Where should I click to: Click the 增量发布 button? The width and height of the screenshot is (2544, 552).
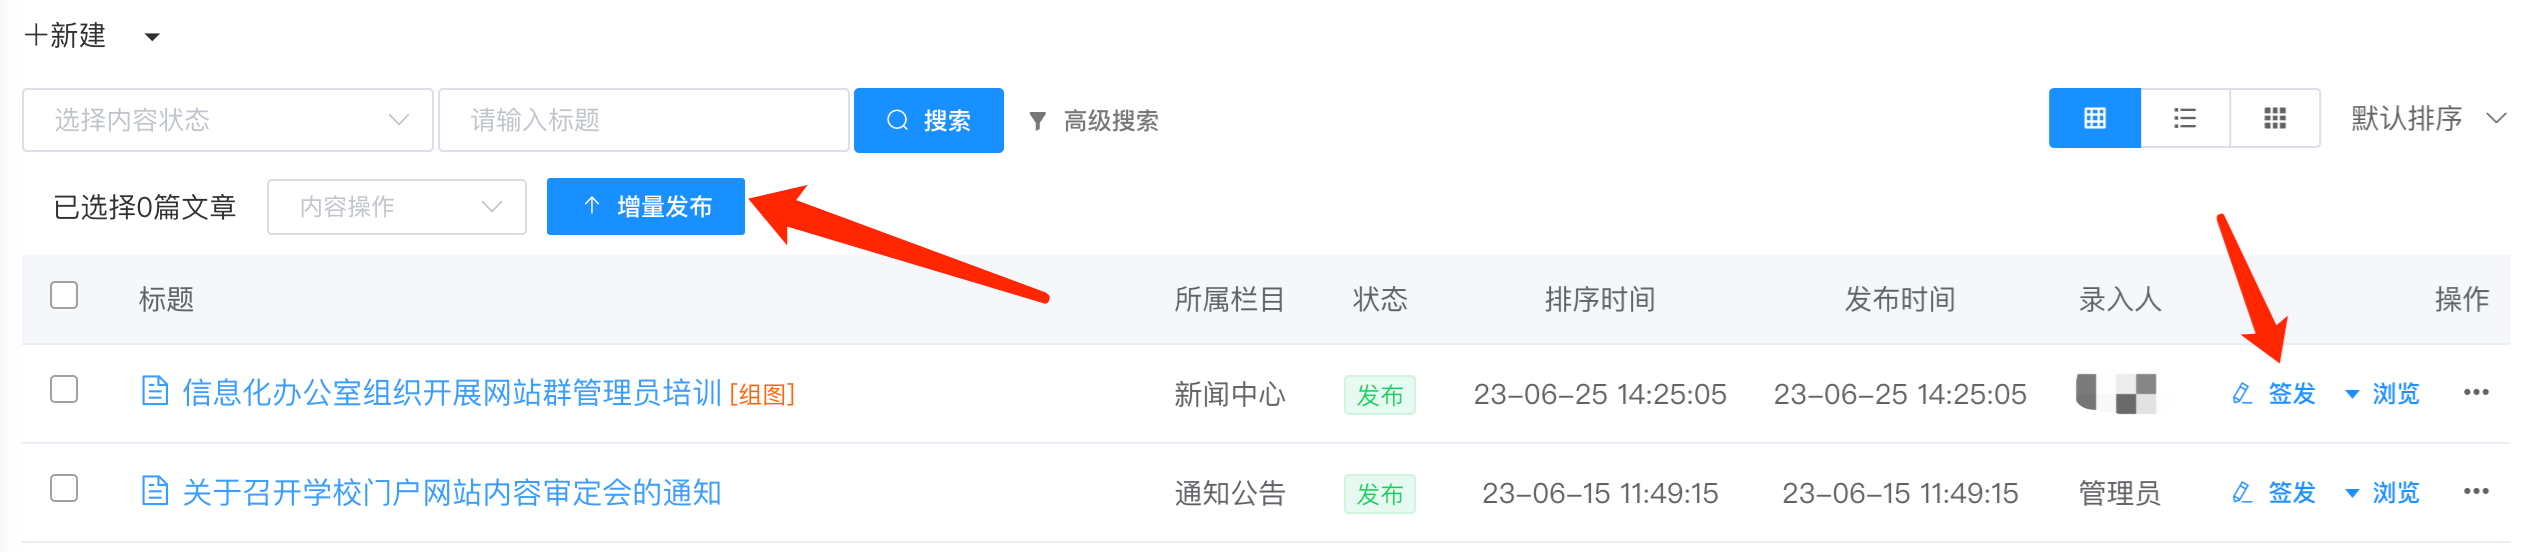pyautogui.click(x=646, y=207)
